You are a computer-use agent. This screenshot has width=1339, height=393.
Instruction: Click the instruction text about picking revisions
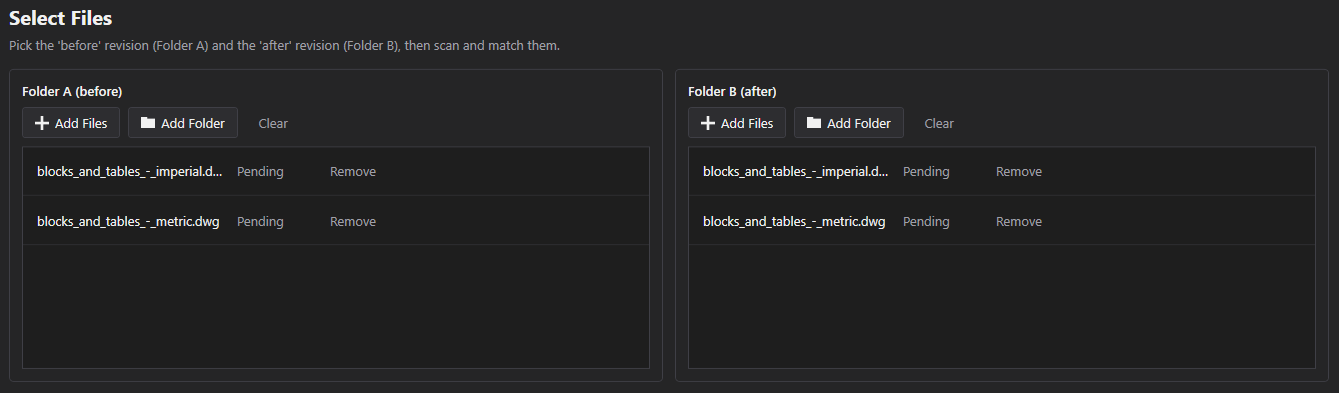tap(284, 46)
